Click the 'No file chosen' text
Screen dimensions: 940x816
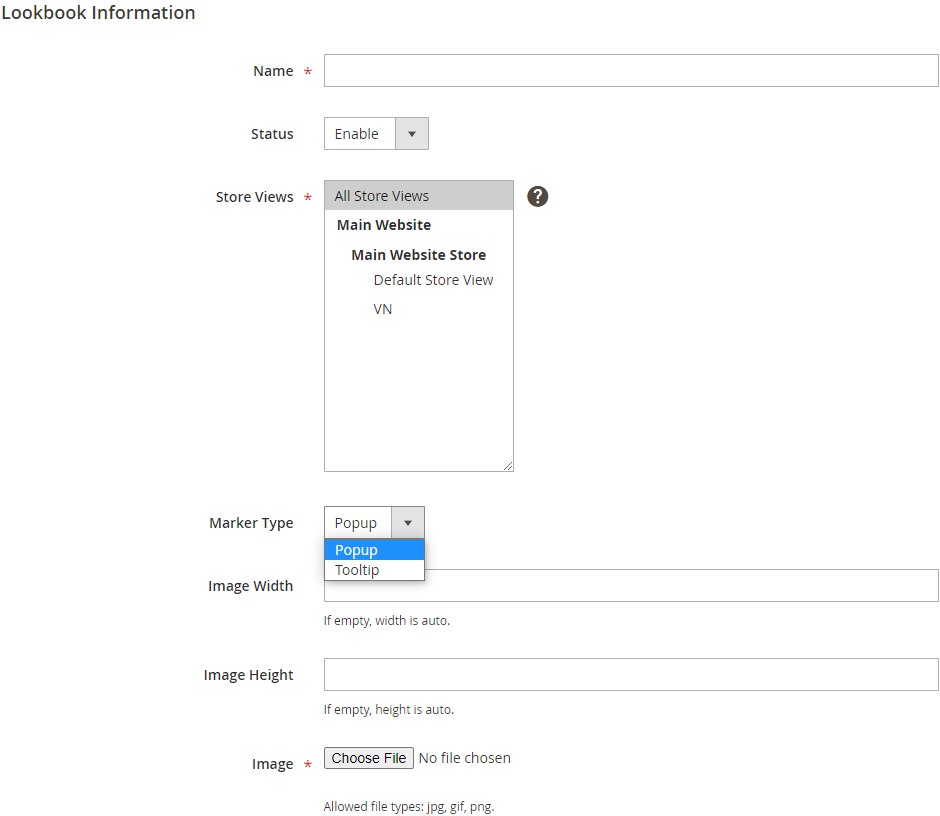[465, 758]
